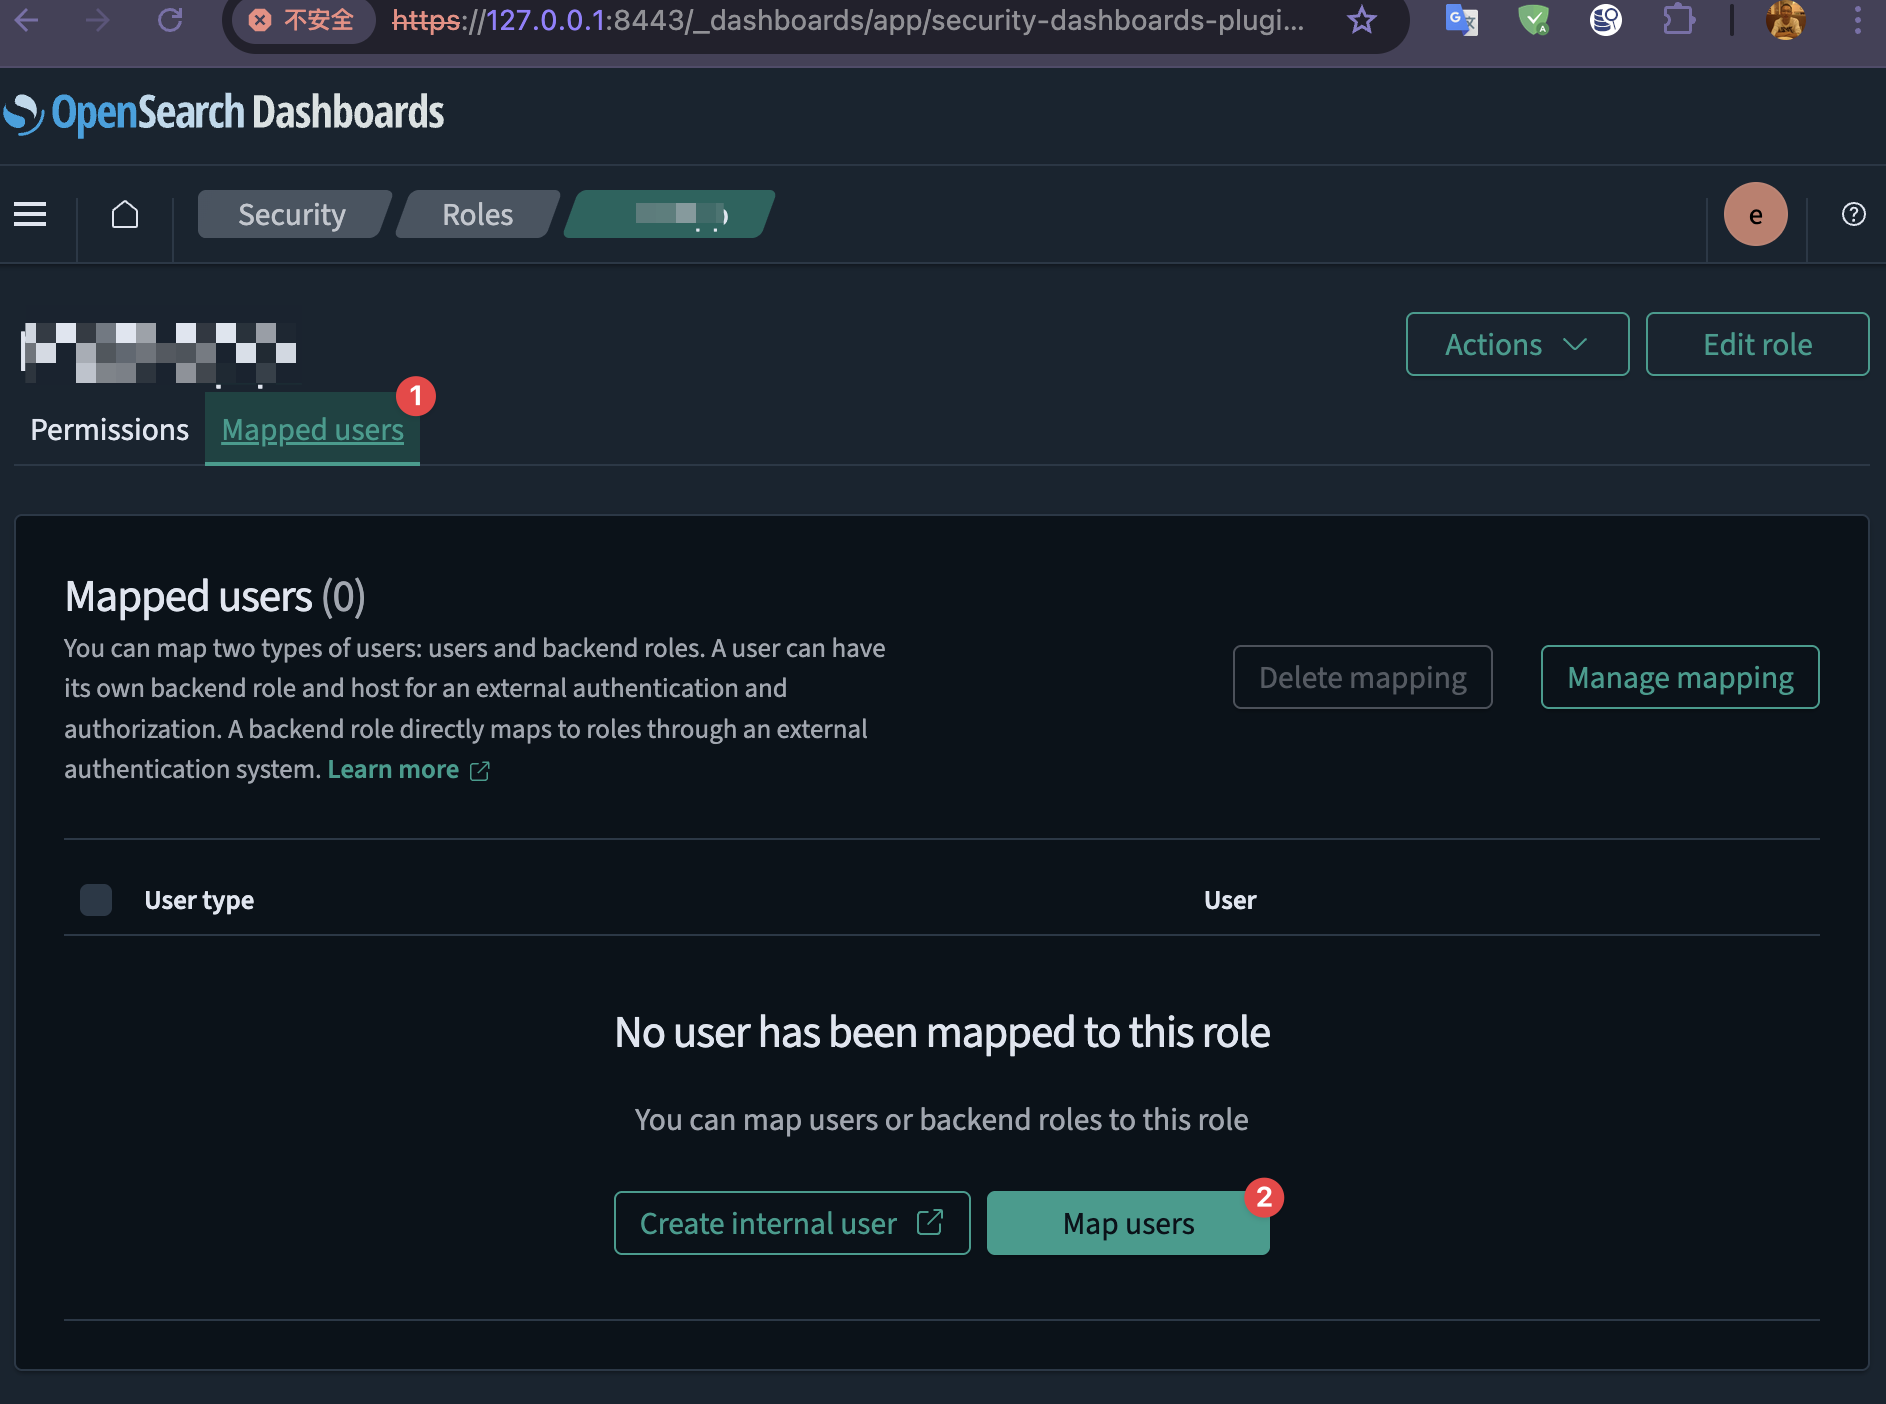Click 'No user has been mapped to this role'
1886x1404 pixels.
tap(942, 1032)
